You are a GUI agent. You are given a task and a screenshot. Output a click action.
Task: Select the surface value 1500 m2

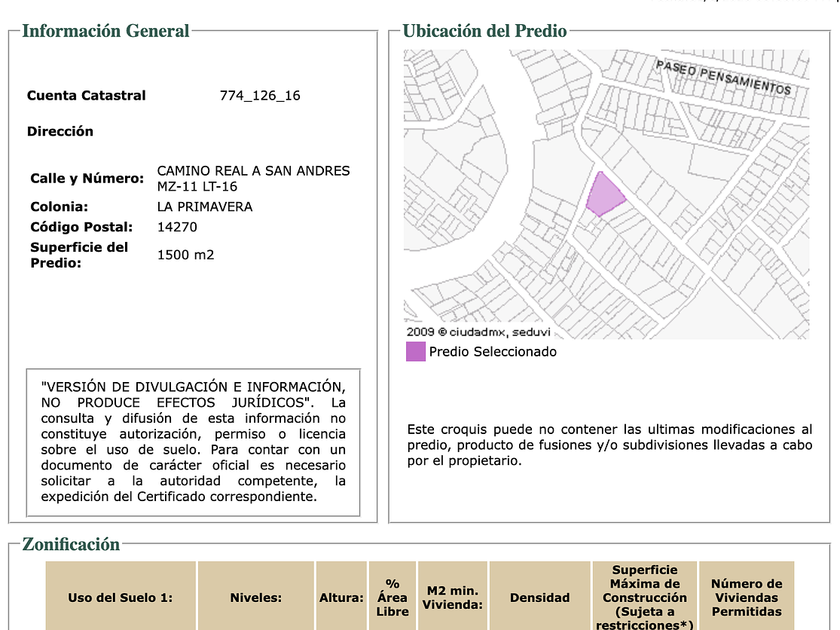[x=185, y=255]
